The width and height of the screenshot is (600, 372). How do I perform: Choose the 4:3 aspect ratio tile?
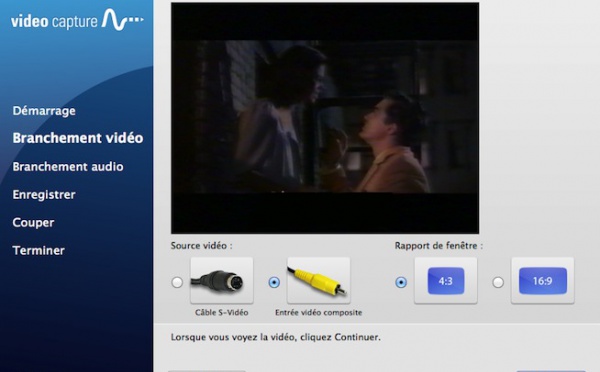[x=446, y=281]
